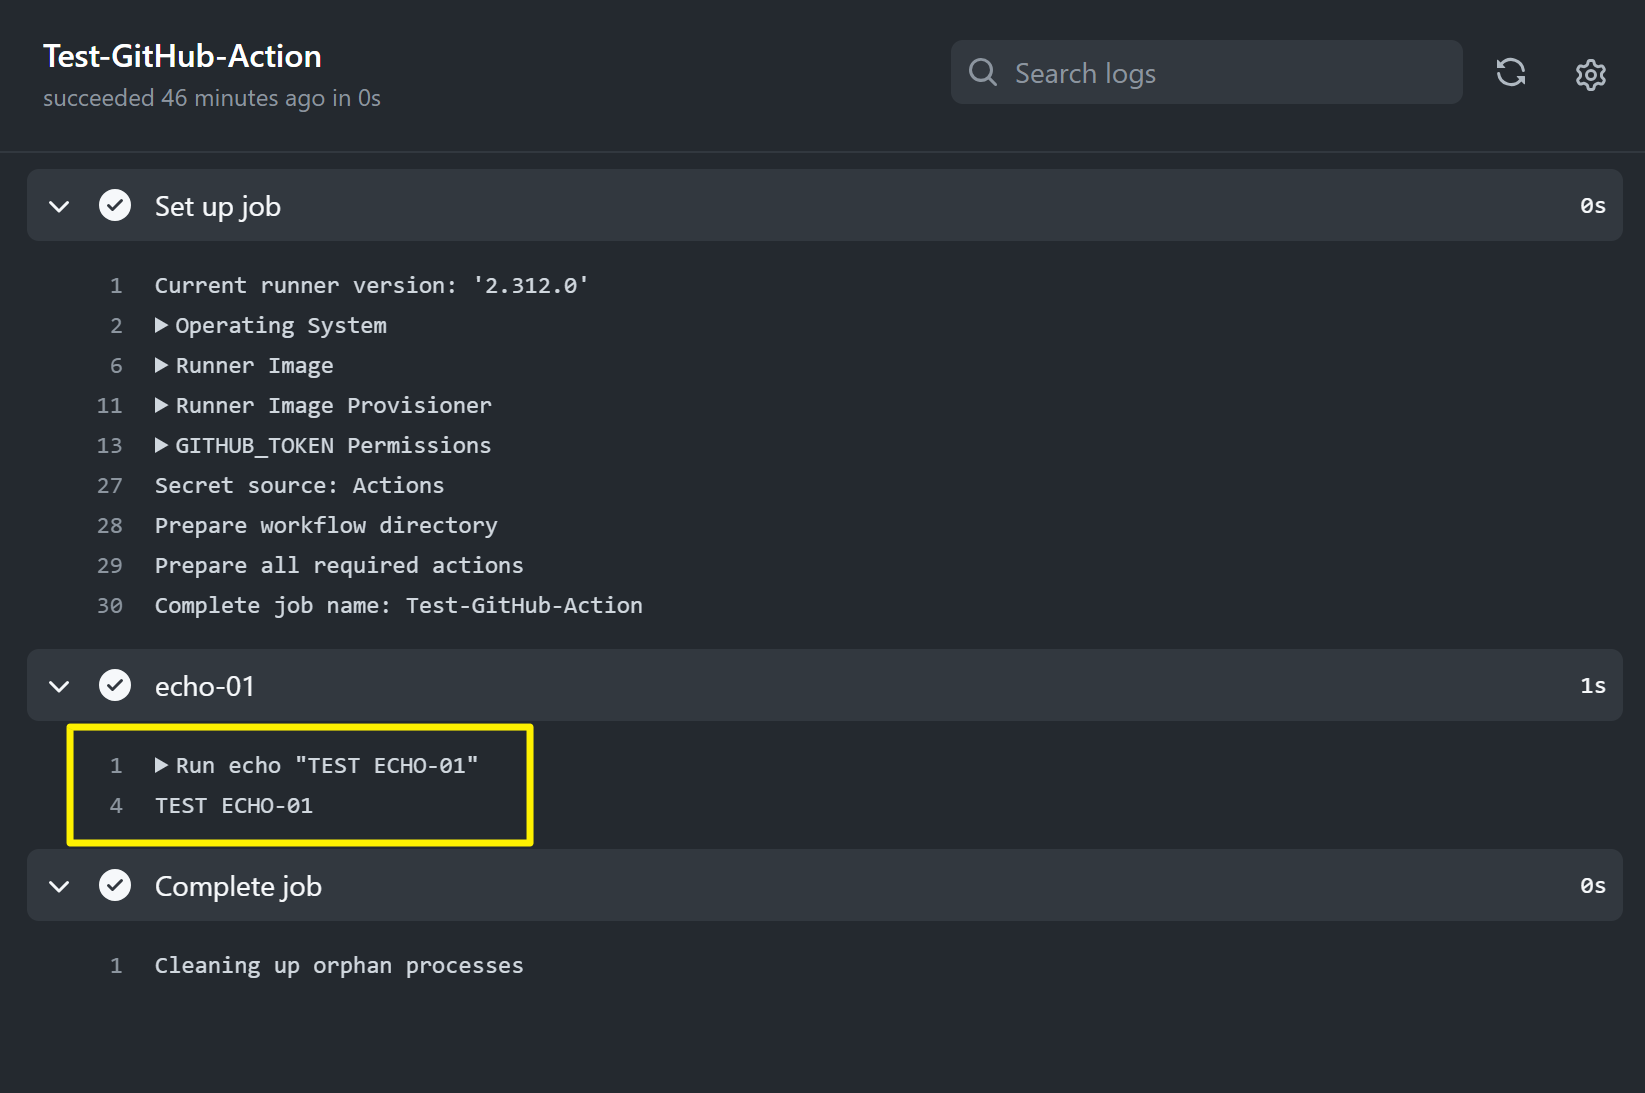This screenshot has height=1093, width=1645.
Task: Focus the Search logs input field
Action: pyautogui.click(x=1206, y=72)
